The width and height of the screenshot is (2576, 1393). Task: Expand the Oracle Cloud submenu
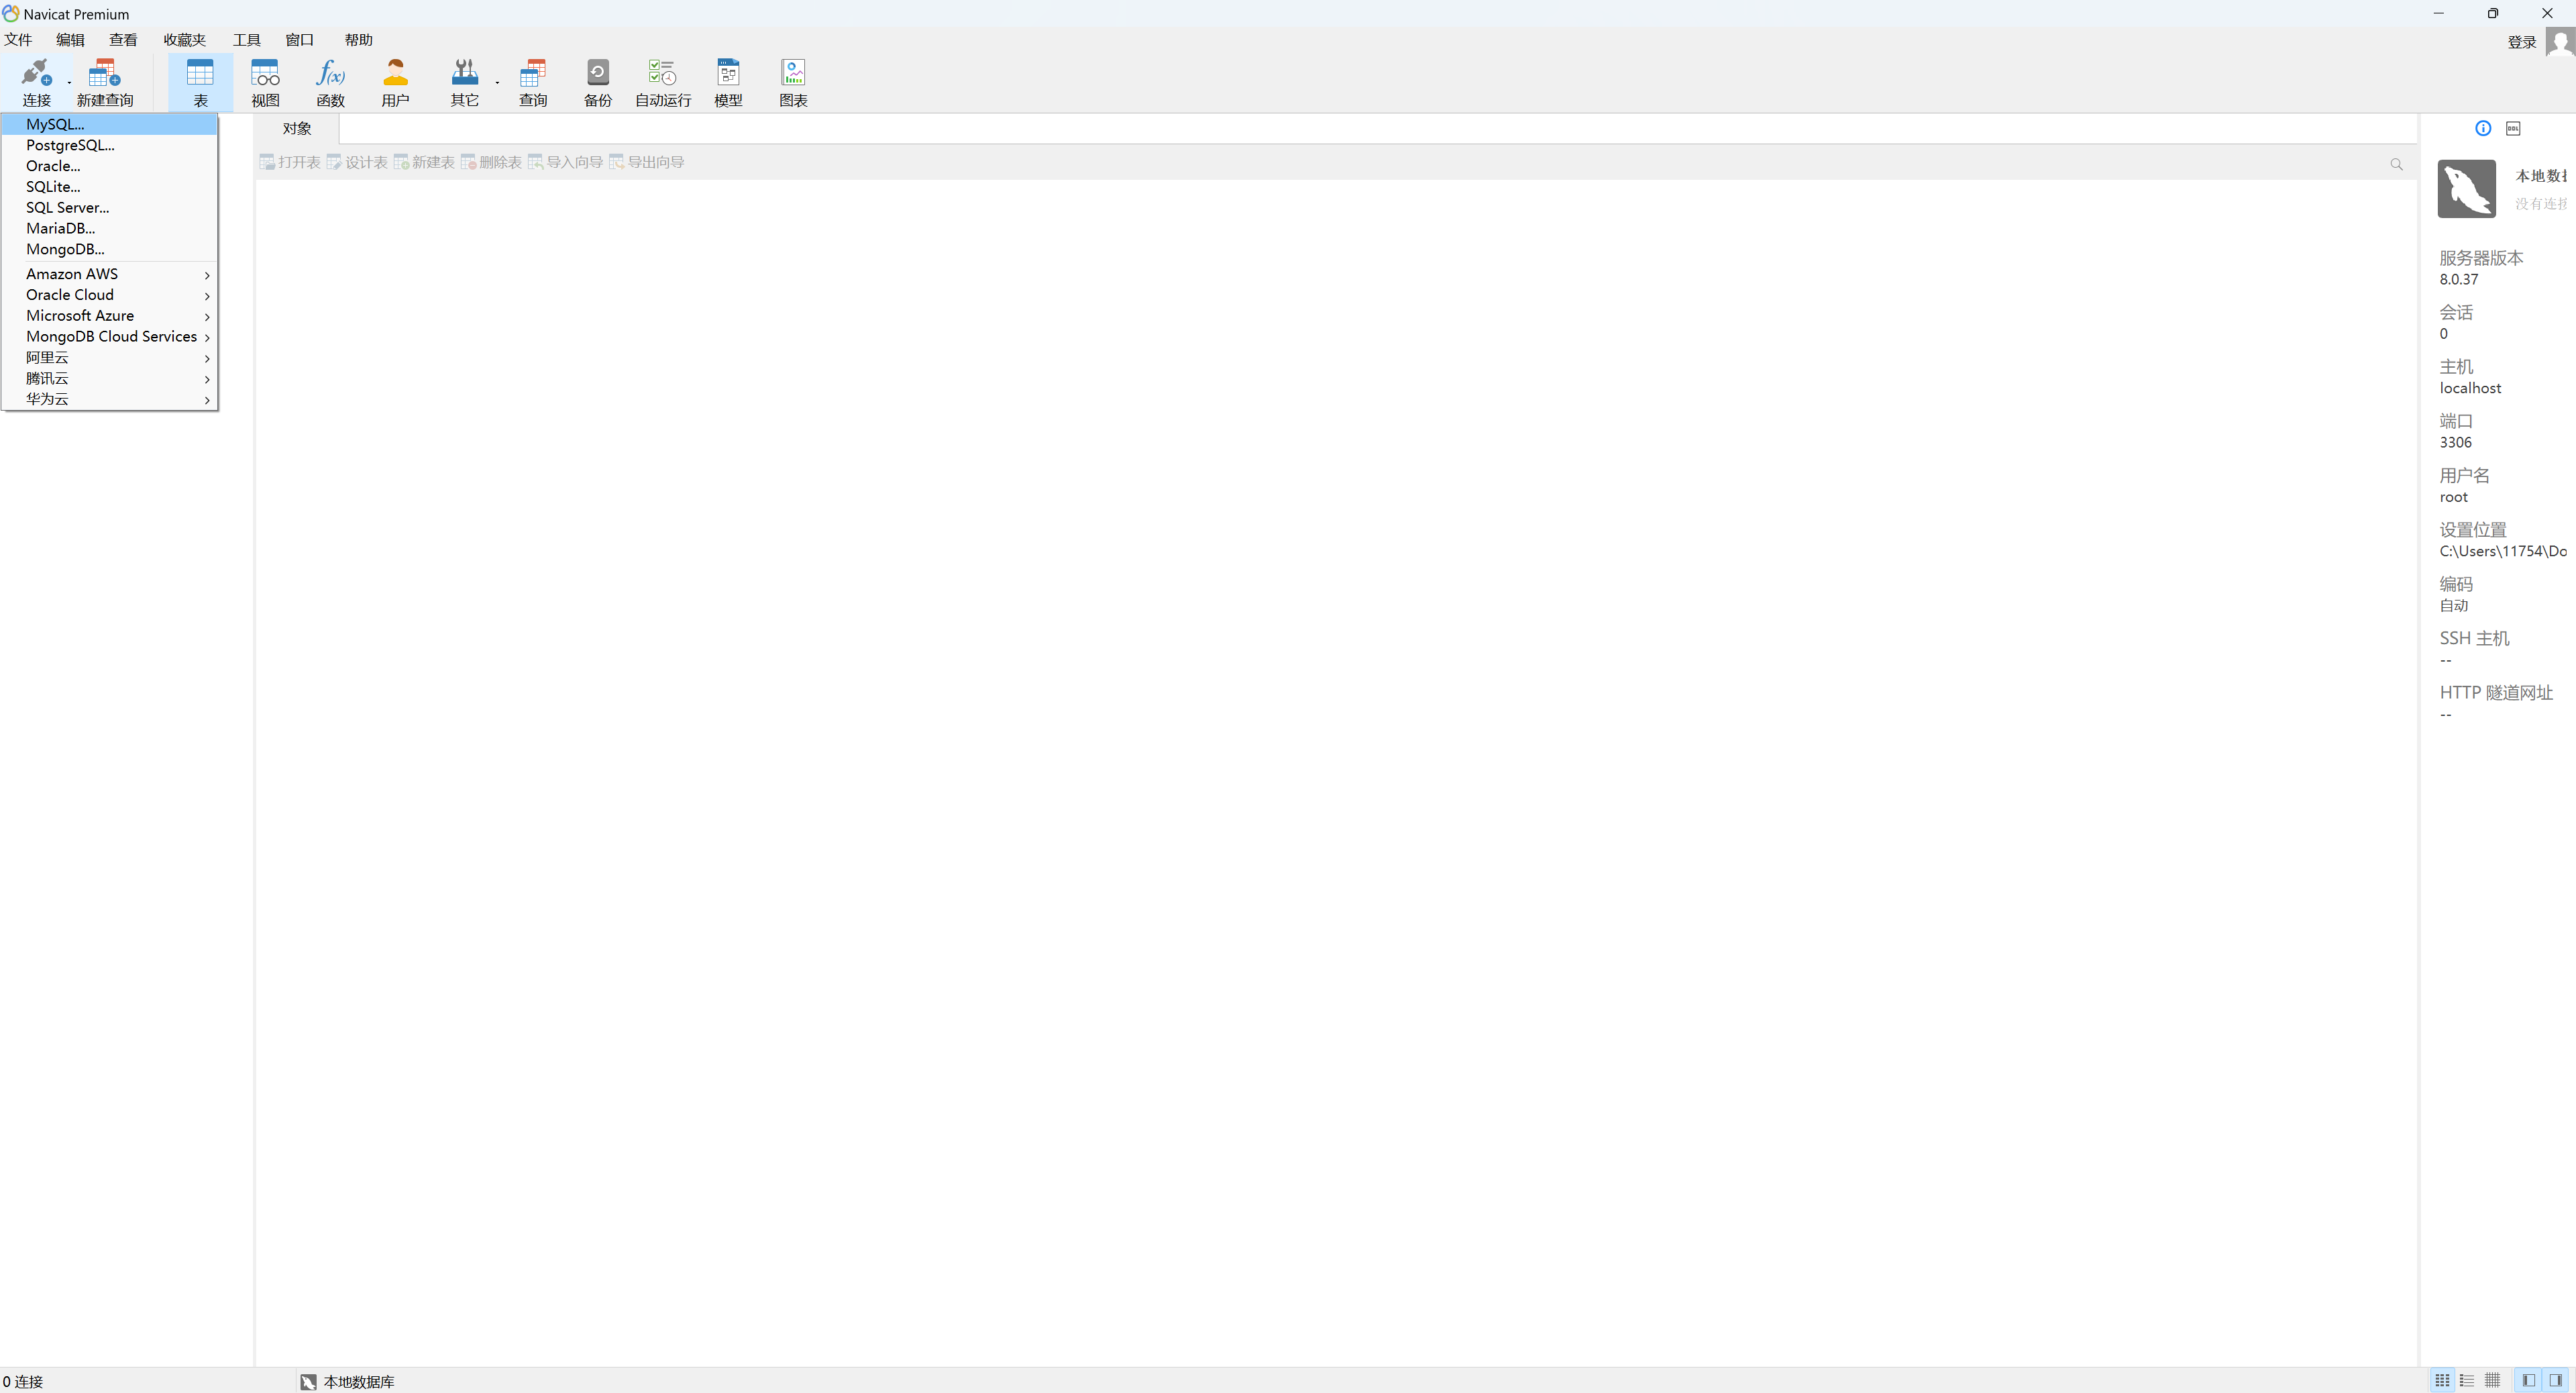(110, 295)
